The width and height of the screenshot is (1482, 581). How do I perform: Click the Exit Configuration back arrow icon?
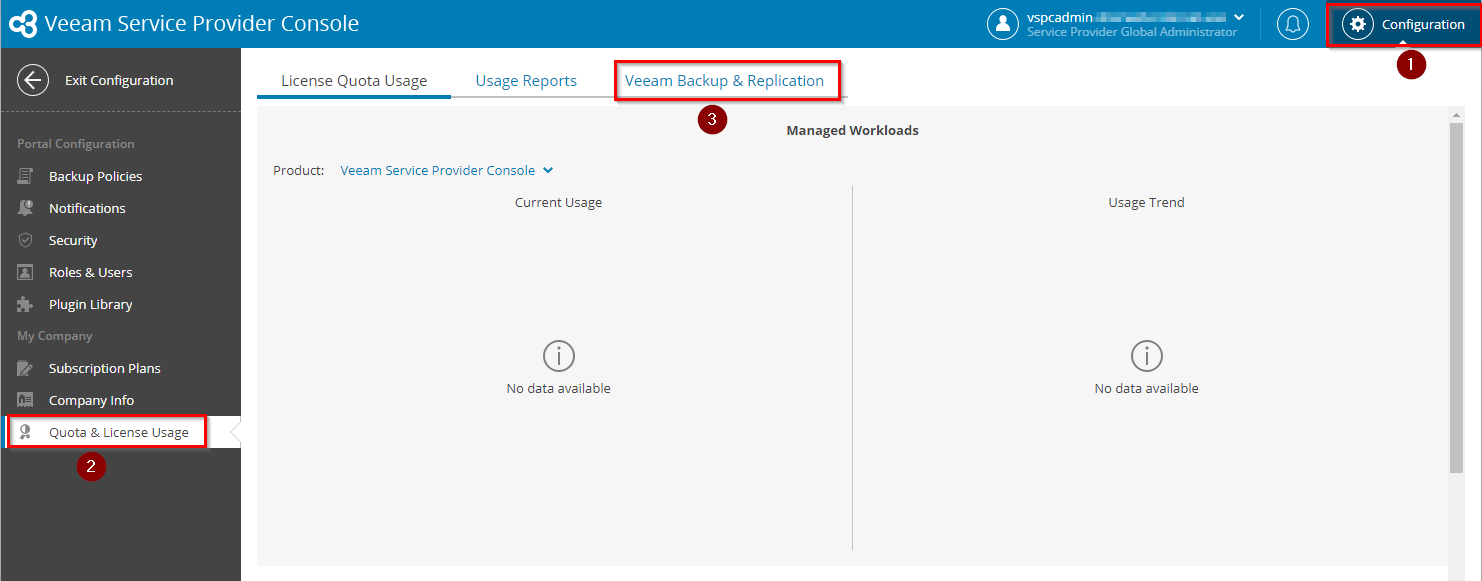coord(33,80)
